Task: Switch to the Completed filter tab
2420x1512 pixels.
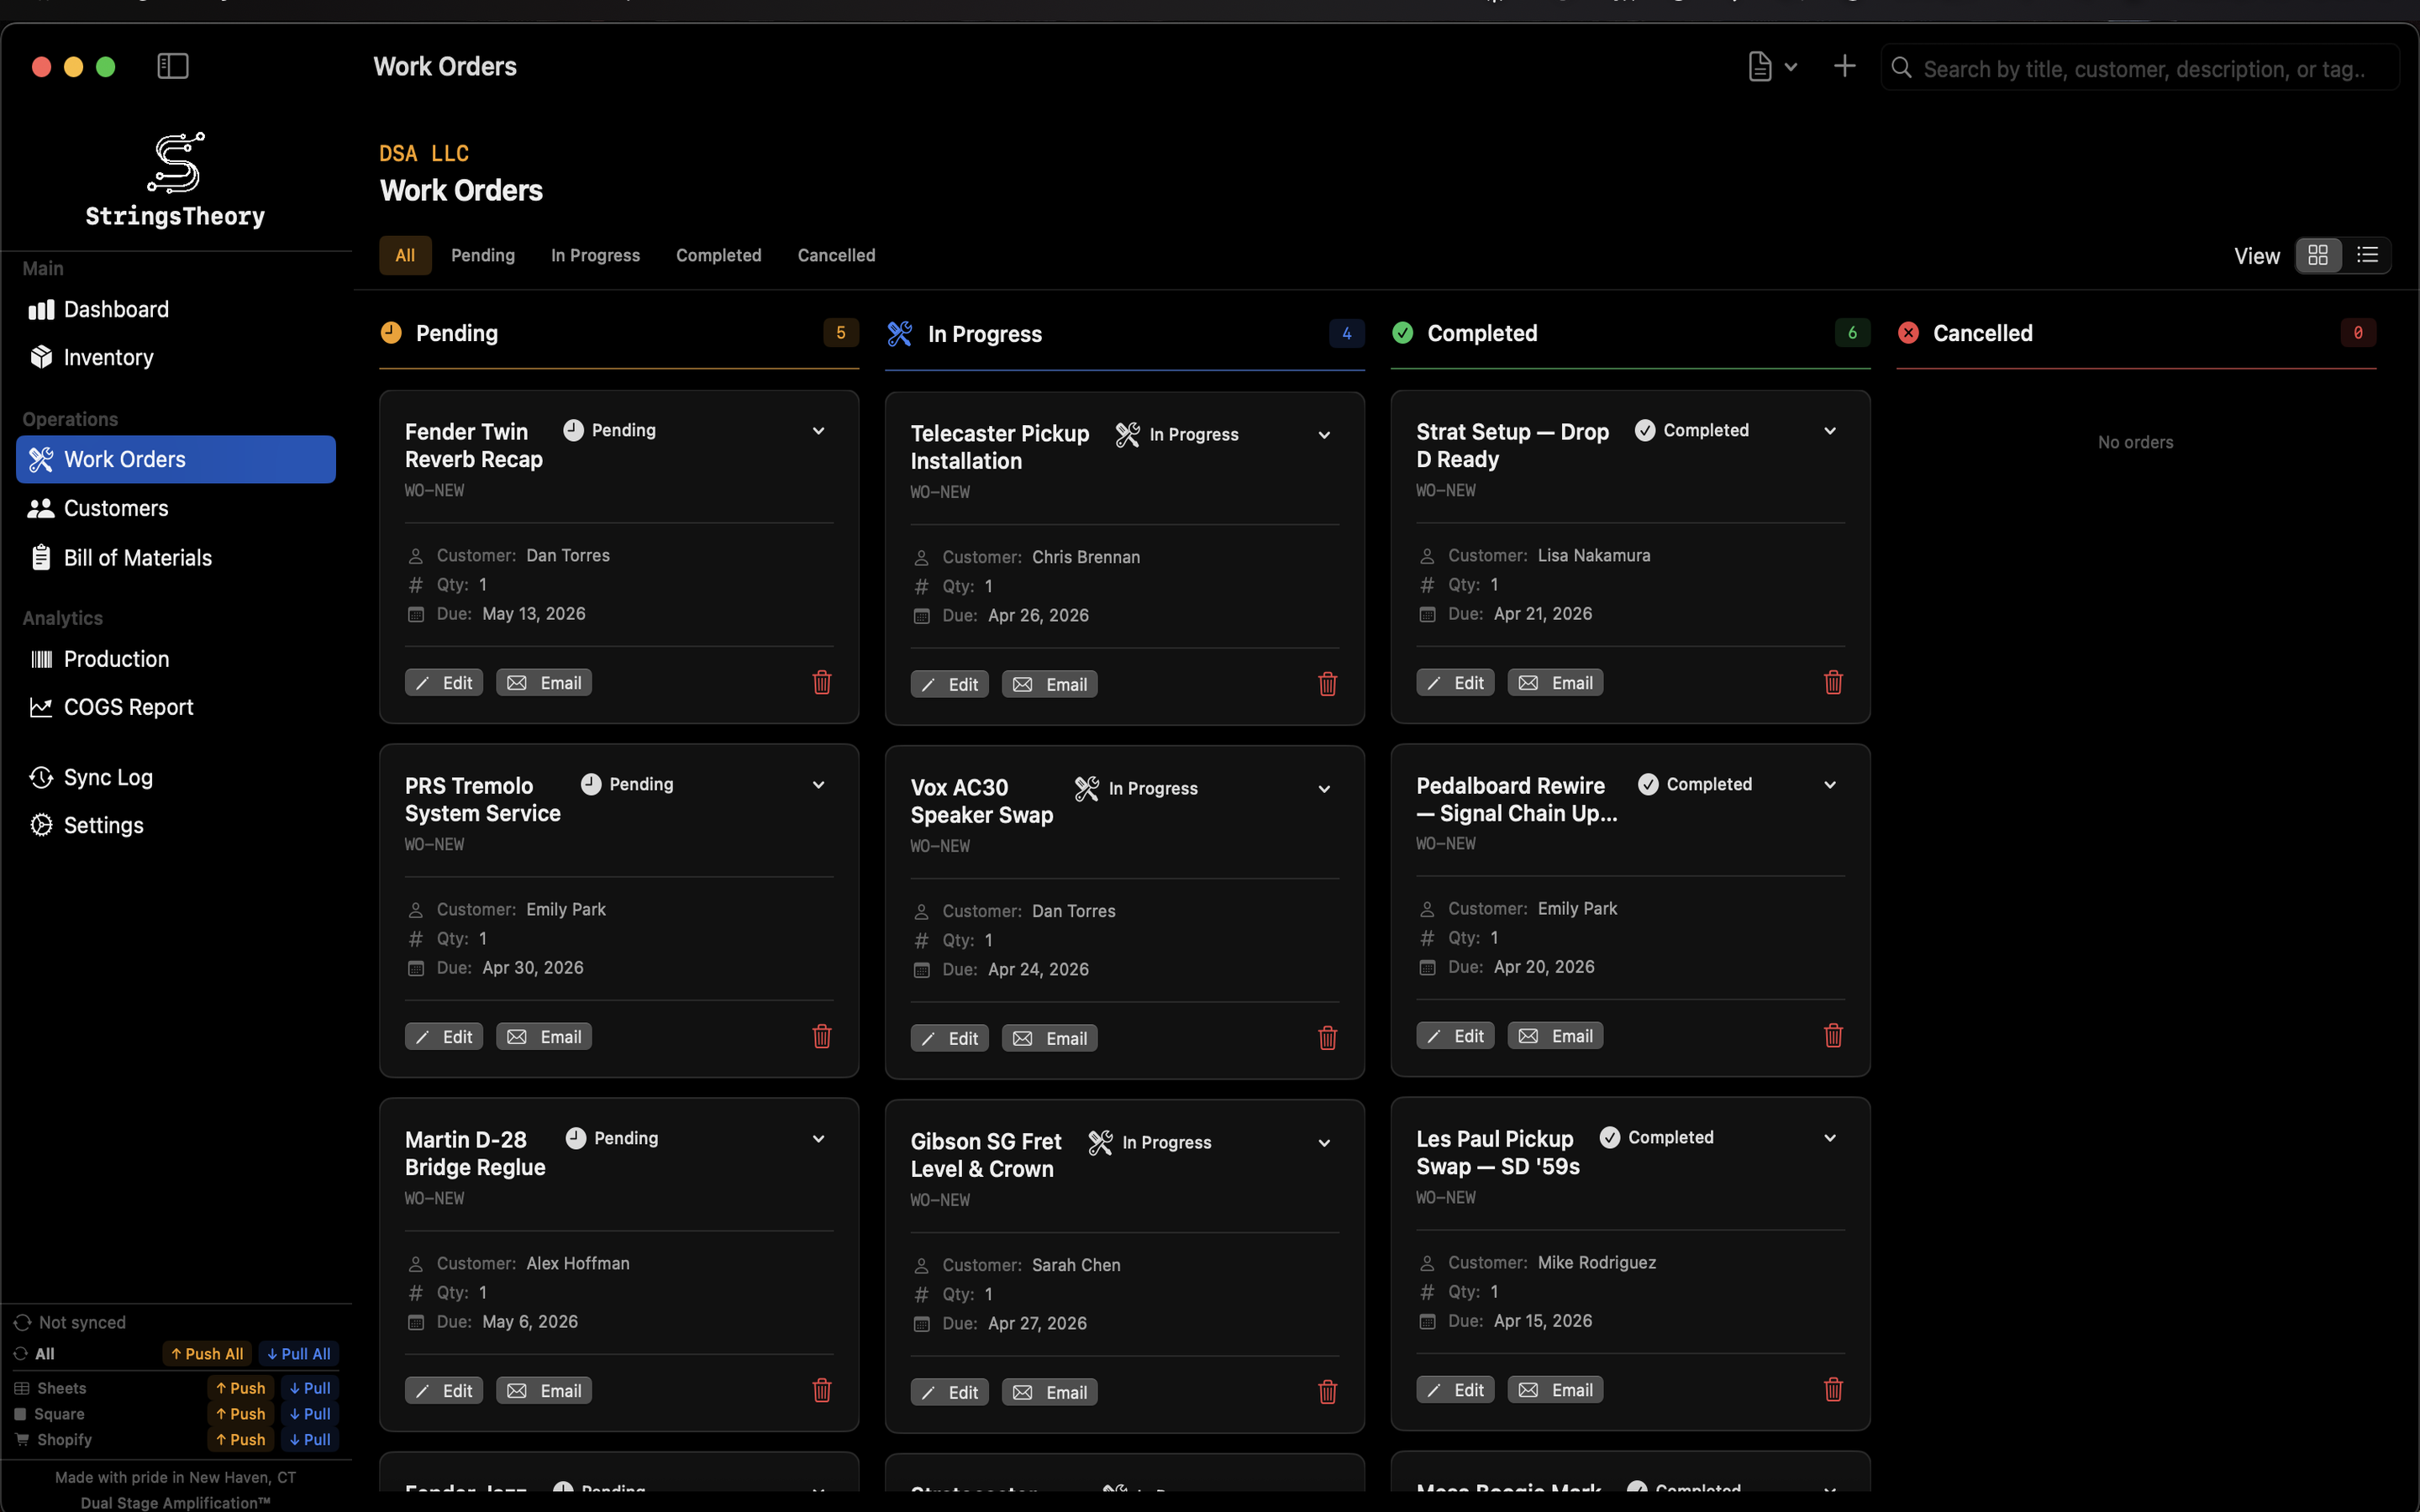Action: (x=718, y=255)
